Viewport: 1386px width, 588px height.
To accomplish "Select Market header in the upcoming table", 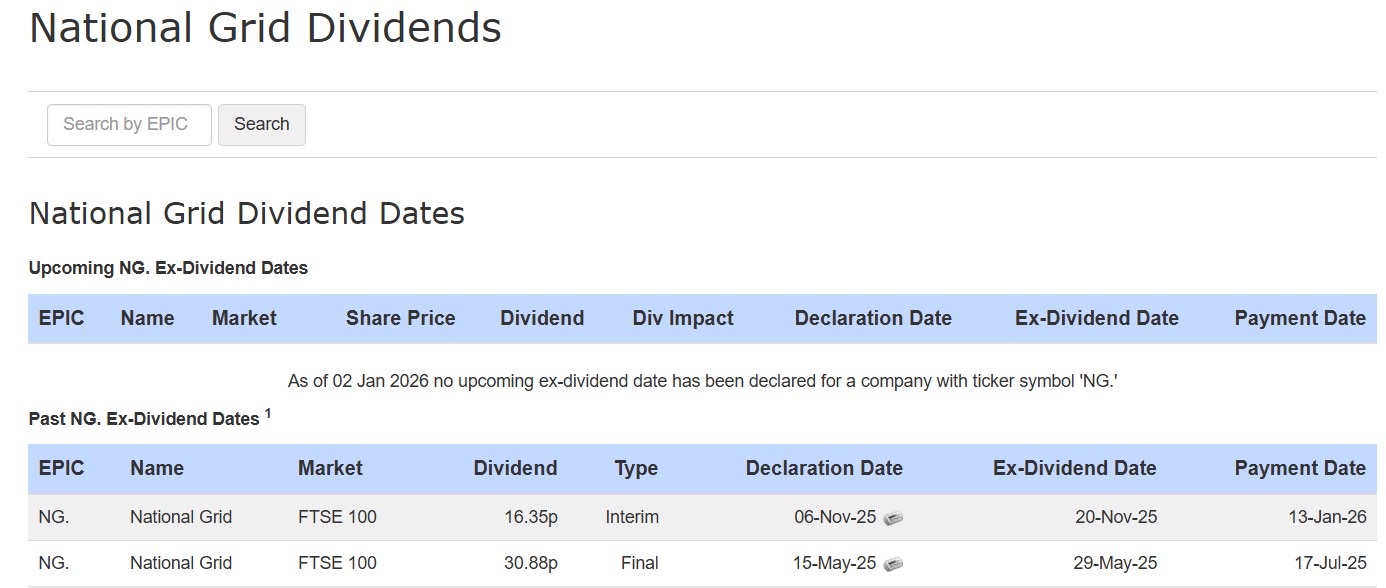I will [x=244, y=319].
